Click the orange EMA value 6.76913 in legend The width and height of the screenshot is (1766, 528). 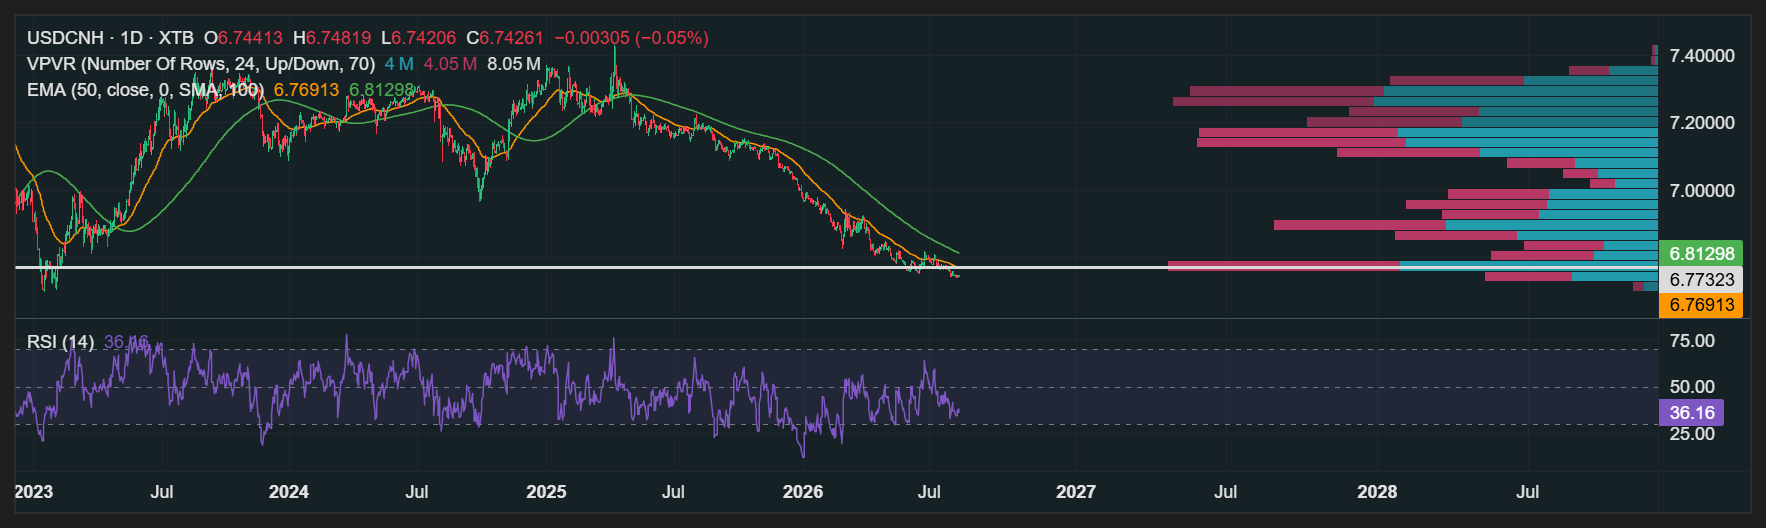pyautogui.click(x=306, y=90)
